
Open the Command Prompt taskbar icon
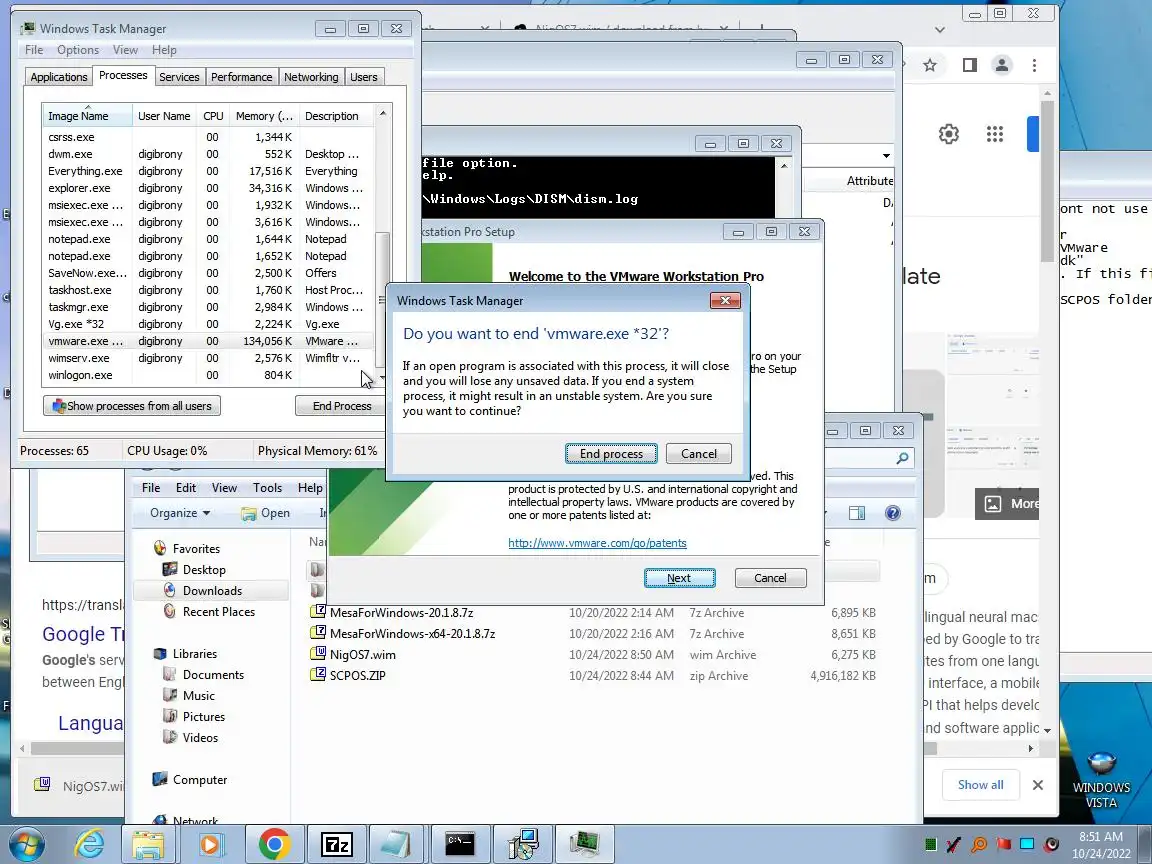click(x=460, y=844)
